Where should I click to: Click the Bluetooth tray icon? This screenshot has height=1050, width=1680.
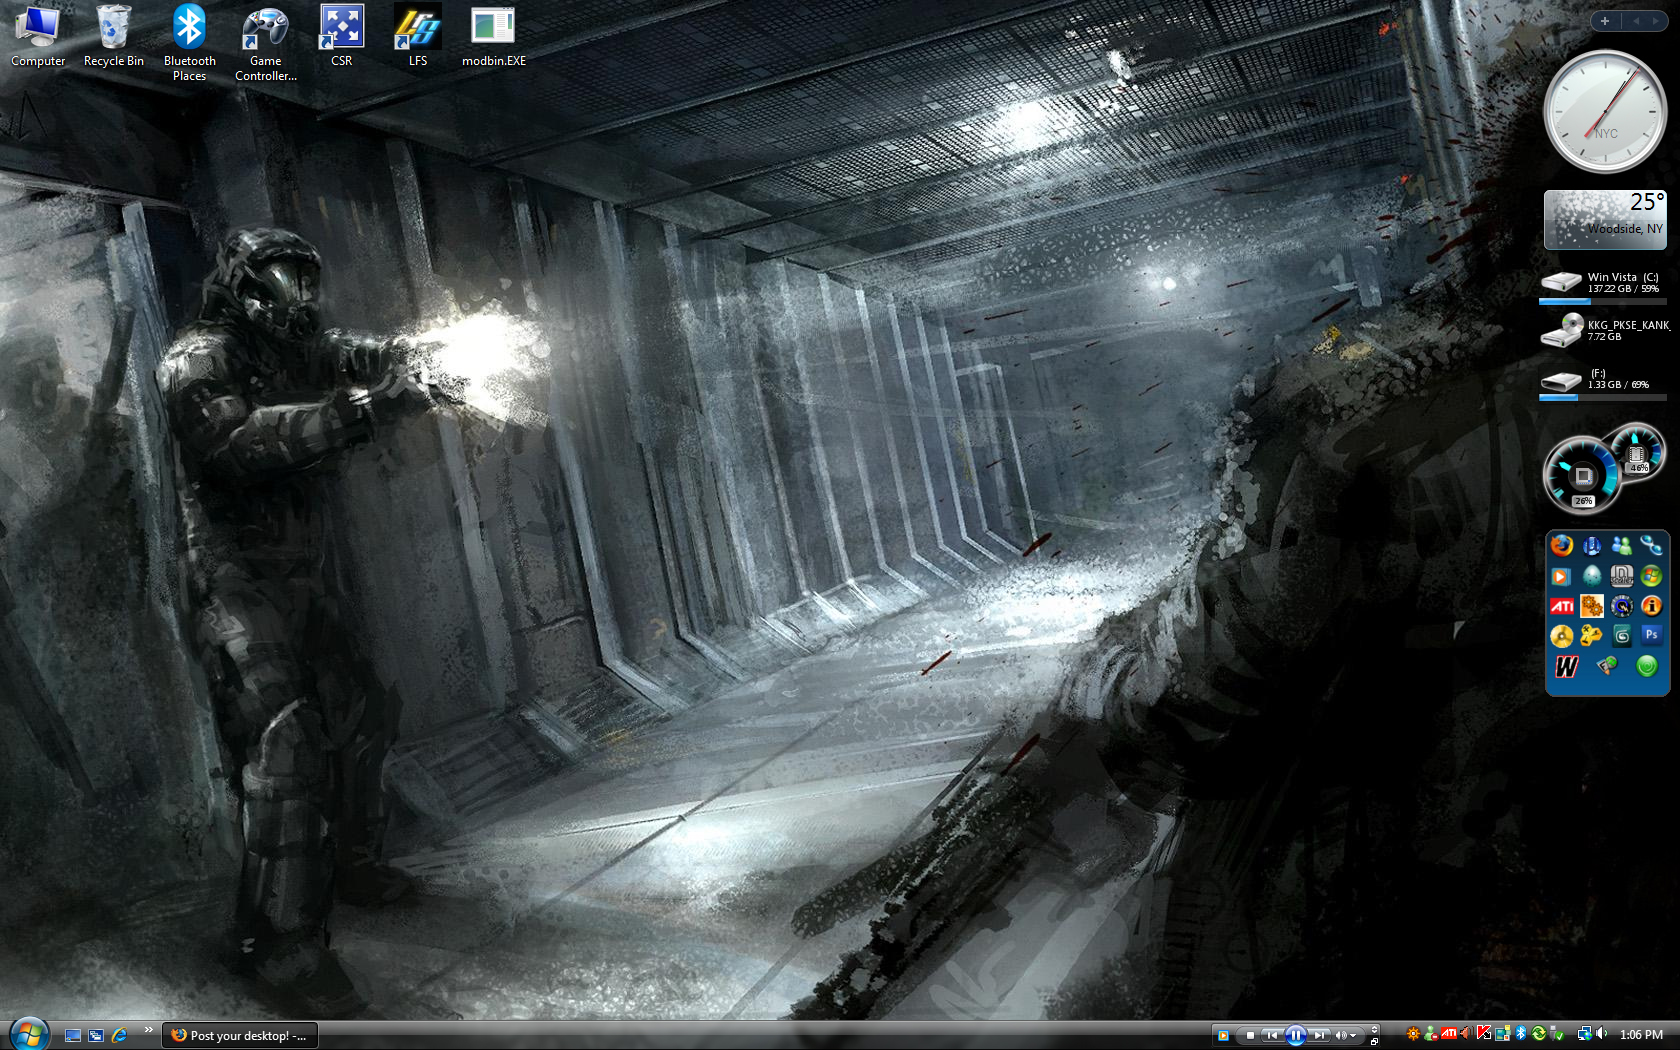(1521, 1034)
